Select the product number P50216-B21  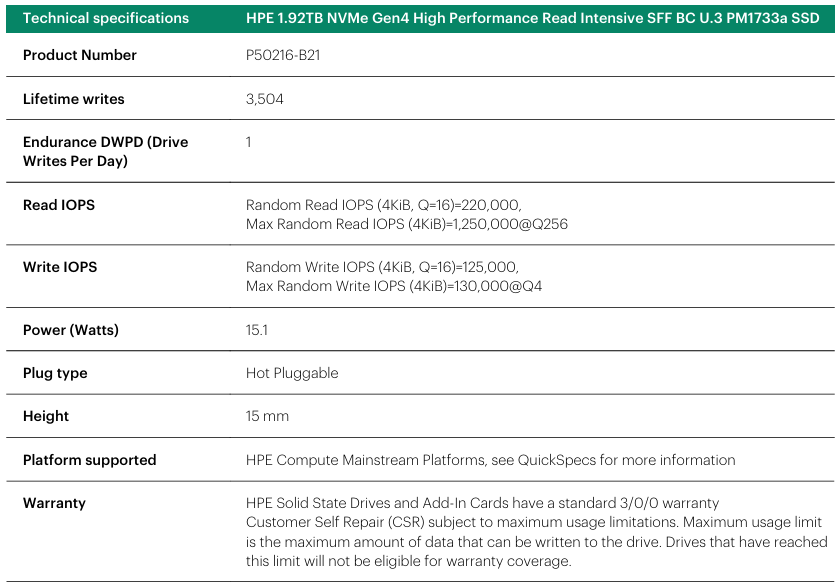click(283, 55)
